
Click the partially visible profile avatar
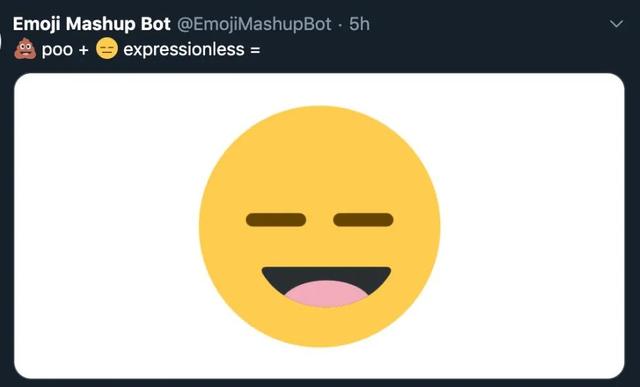[1, 41]
